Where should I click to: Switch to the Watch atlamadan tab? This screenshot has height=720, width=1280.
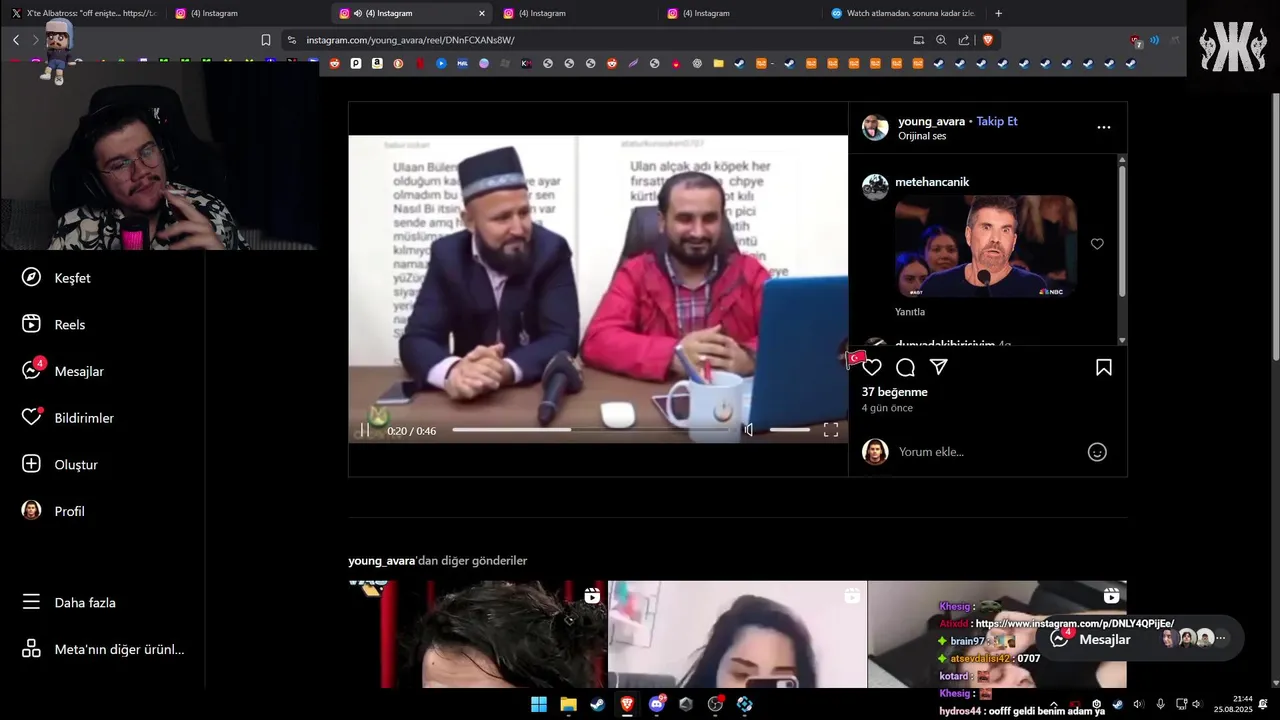(x=904, y=13)
